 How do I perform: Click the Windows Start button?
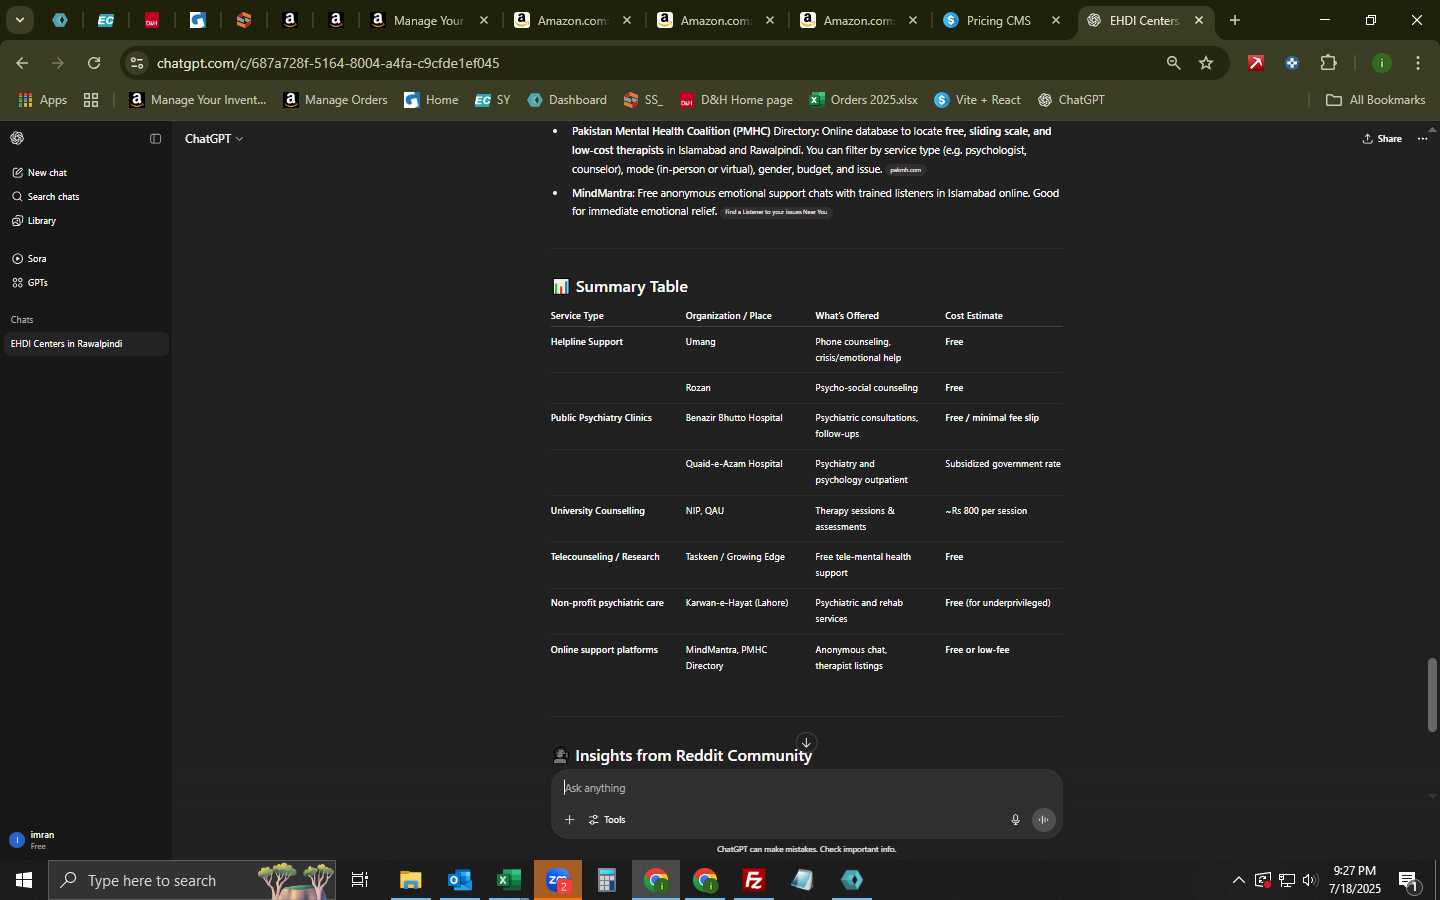(x=24, y=881)
